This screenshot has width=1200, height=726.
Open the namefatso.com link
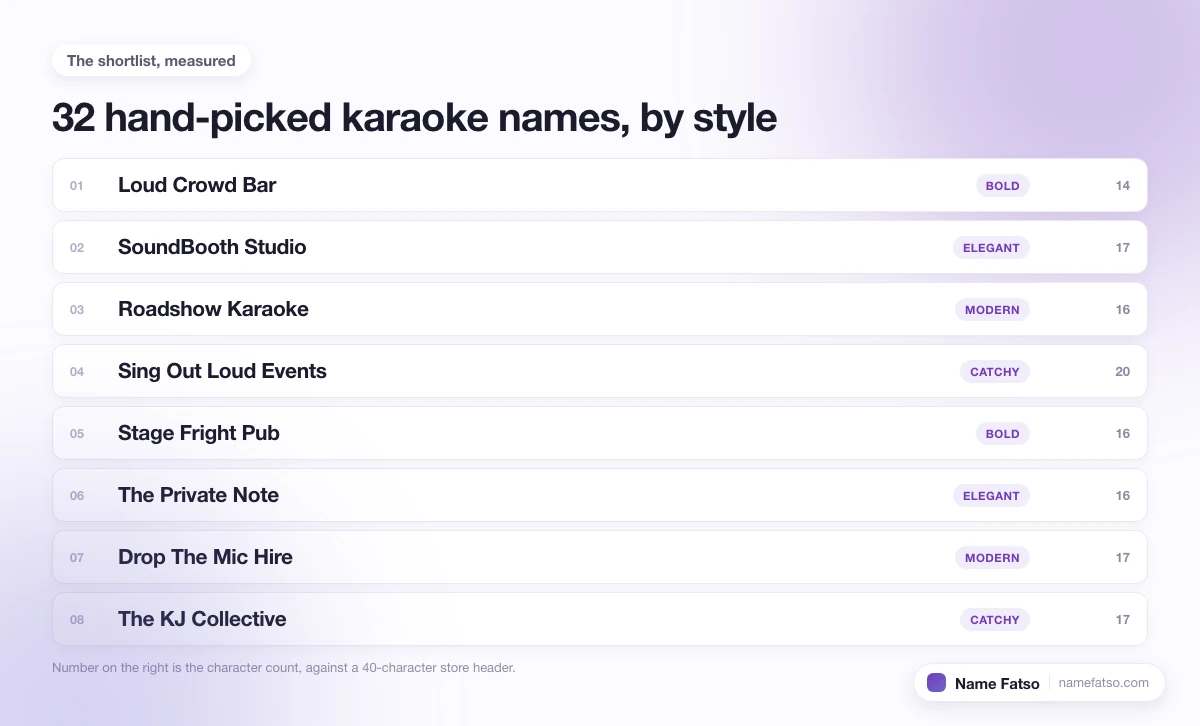1104,683
